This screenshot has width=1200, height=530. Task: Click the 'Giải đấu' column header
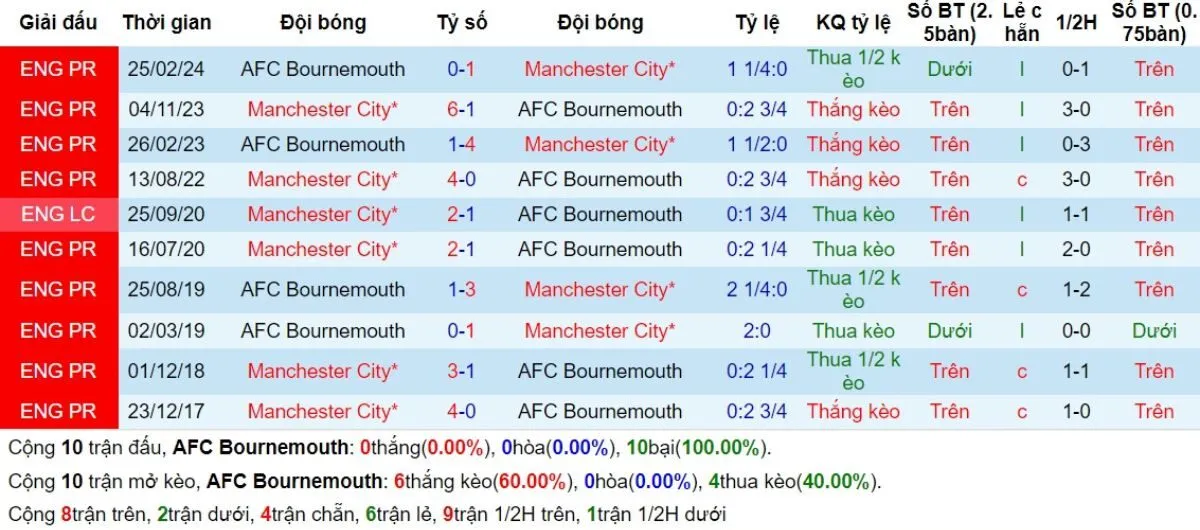point(58,22)
